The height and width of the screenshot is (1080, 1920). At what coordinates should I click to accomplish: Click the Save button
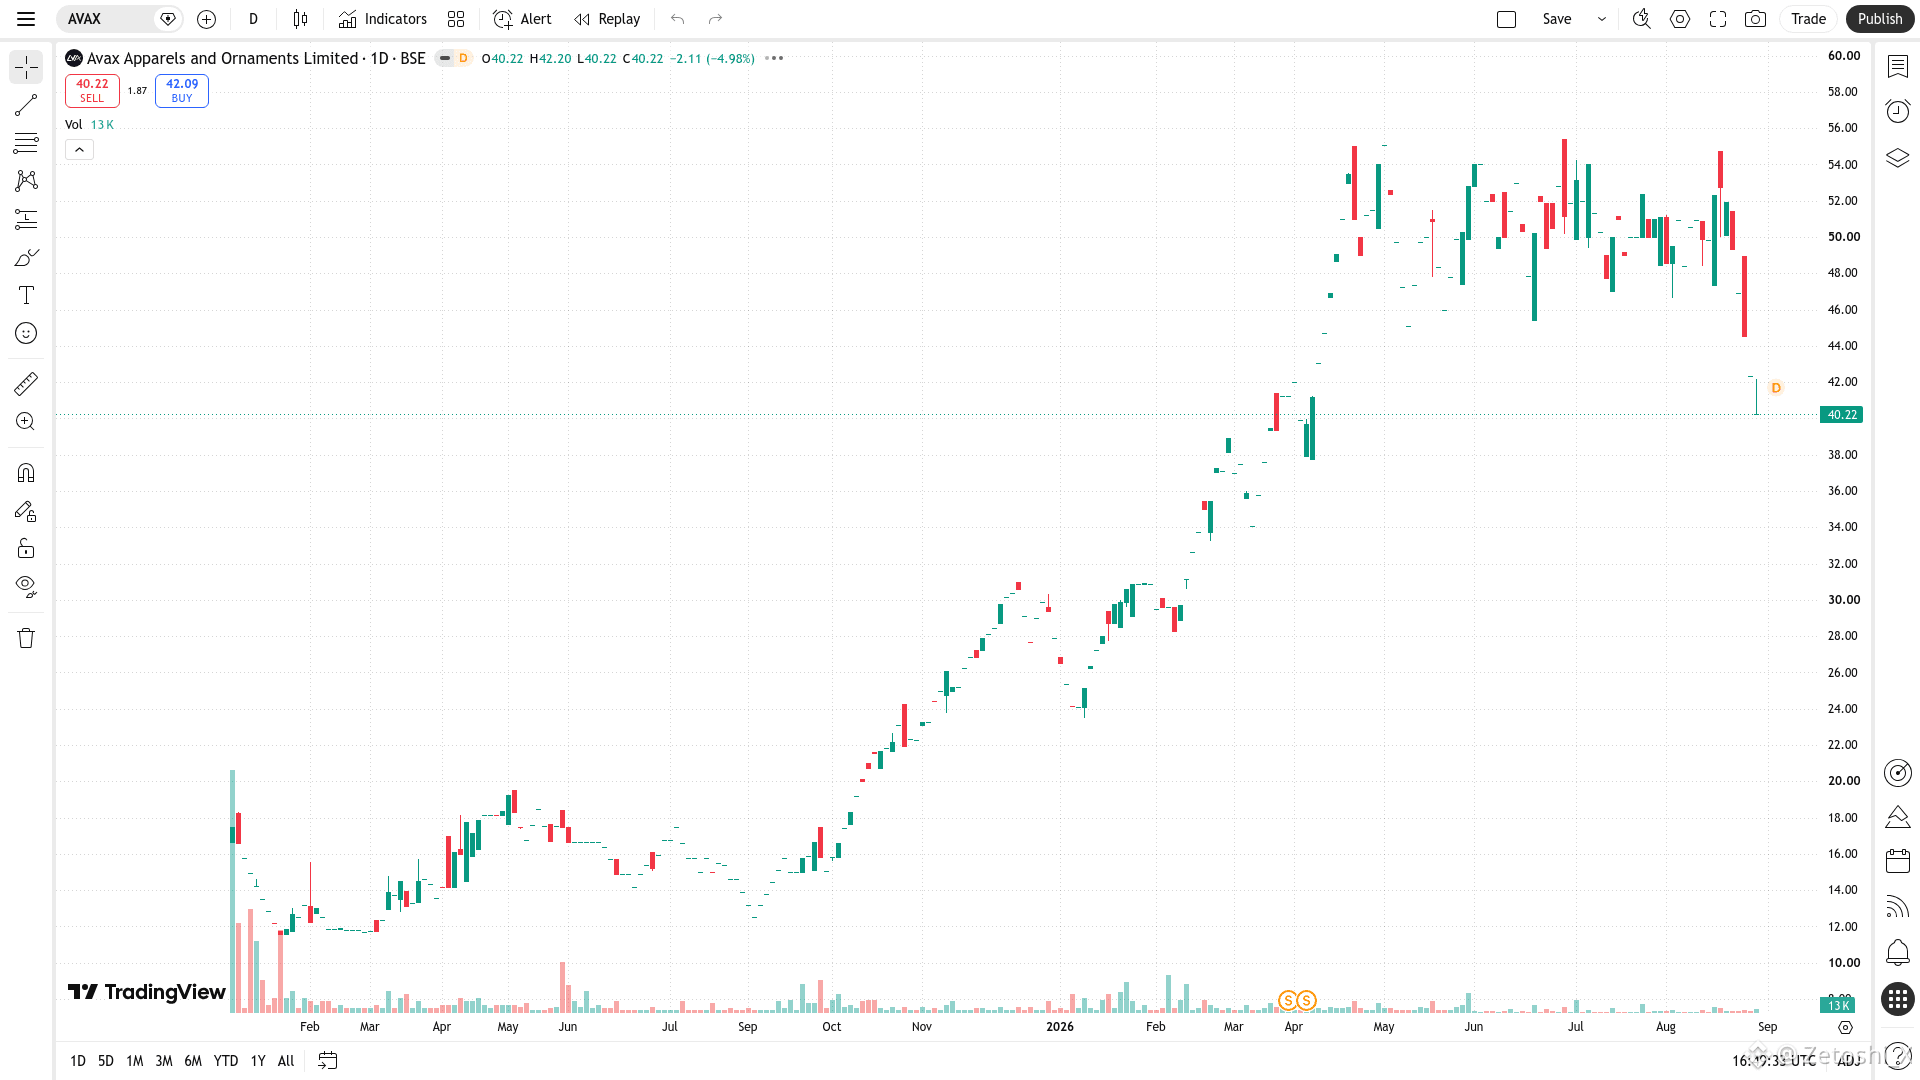tap(1557, 19)
